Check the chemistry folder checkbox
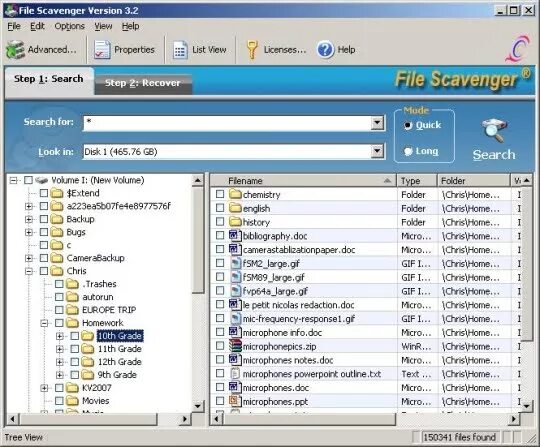 (x=220, y=194)
